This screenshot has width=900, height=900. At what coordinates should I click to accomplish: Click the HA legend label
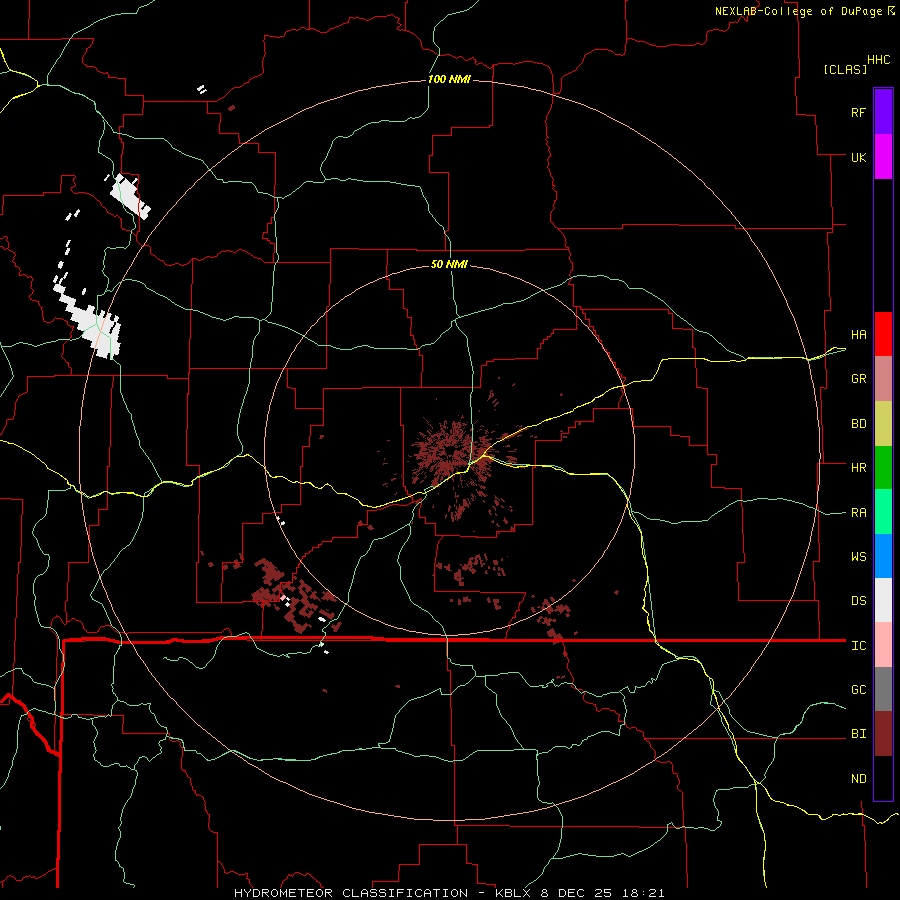tap(858, 334)
